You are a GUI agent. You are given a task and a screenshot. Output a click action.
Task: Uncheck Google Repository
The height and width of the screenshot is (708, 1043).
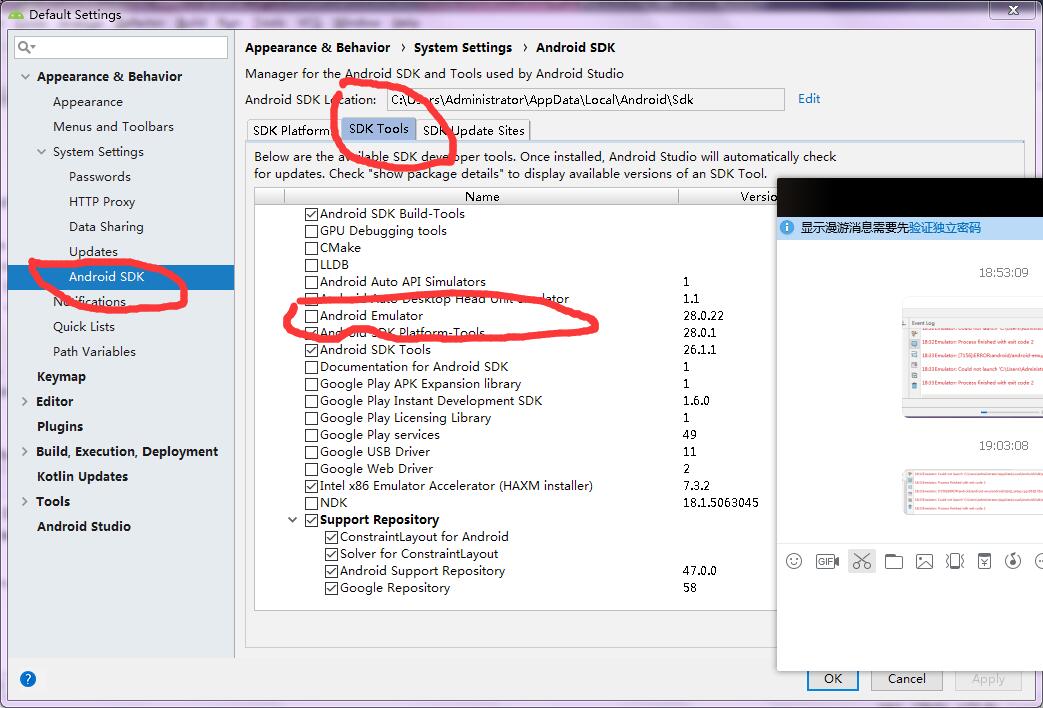click(x=331, y=588)
